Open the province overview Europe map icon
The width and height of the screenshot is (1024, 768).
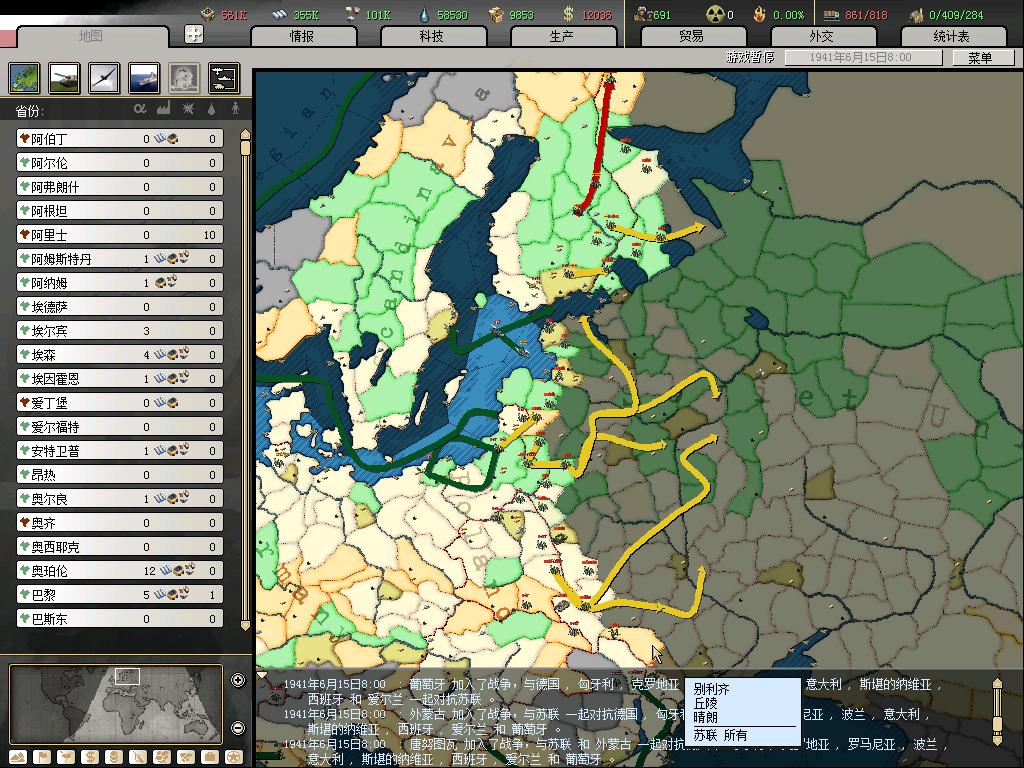(x=24, y=77)
